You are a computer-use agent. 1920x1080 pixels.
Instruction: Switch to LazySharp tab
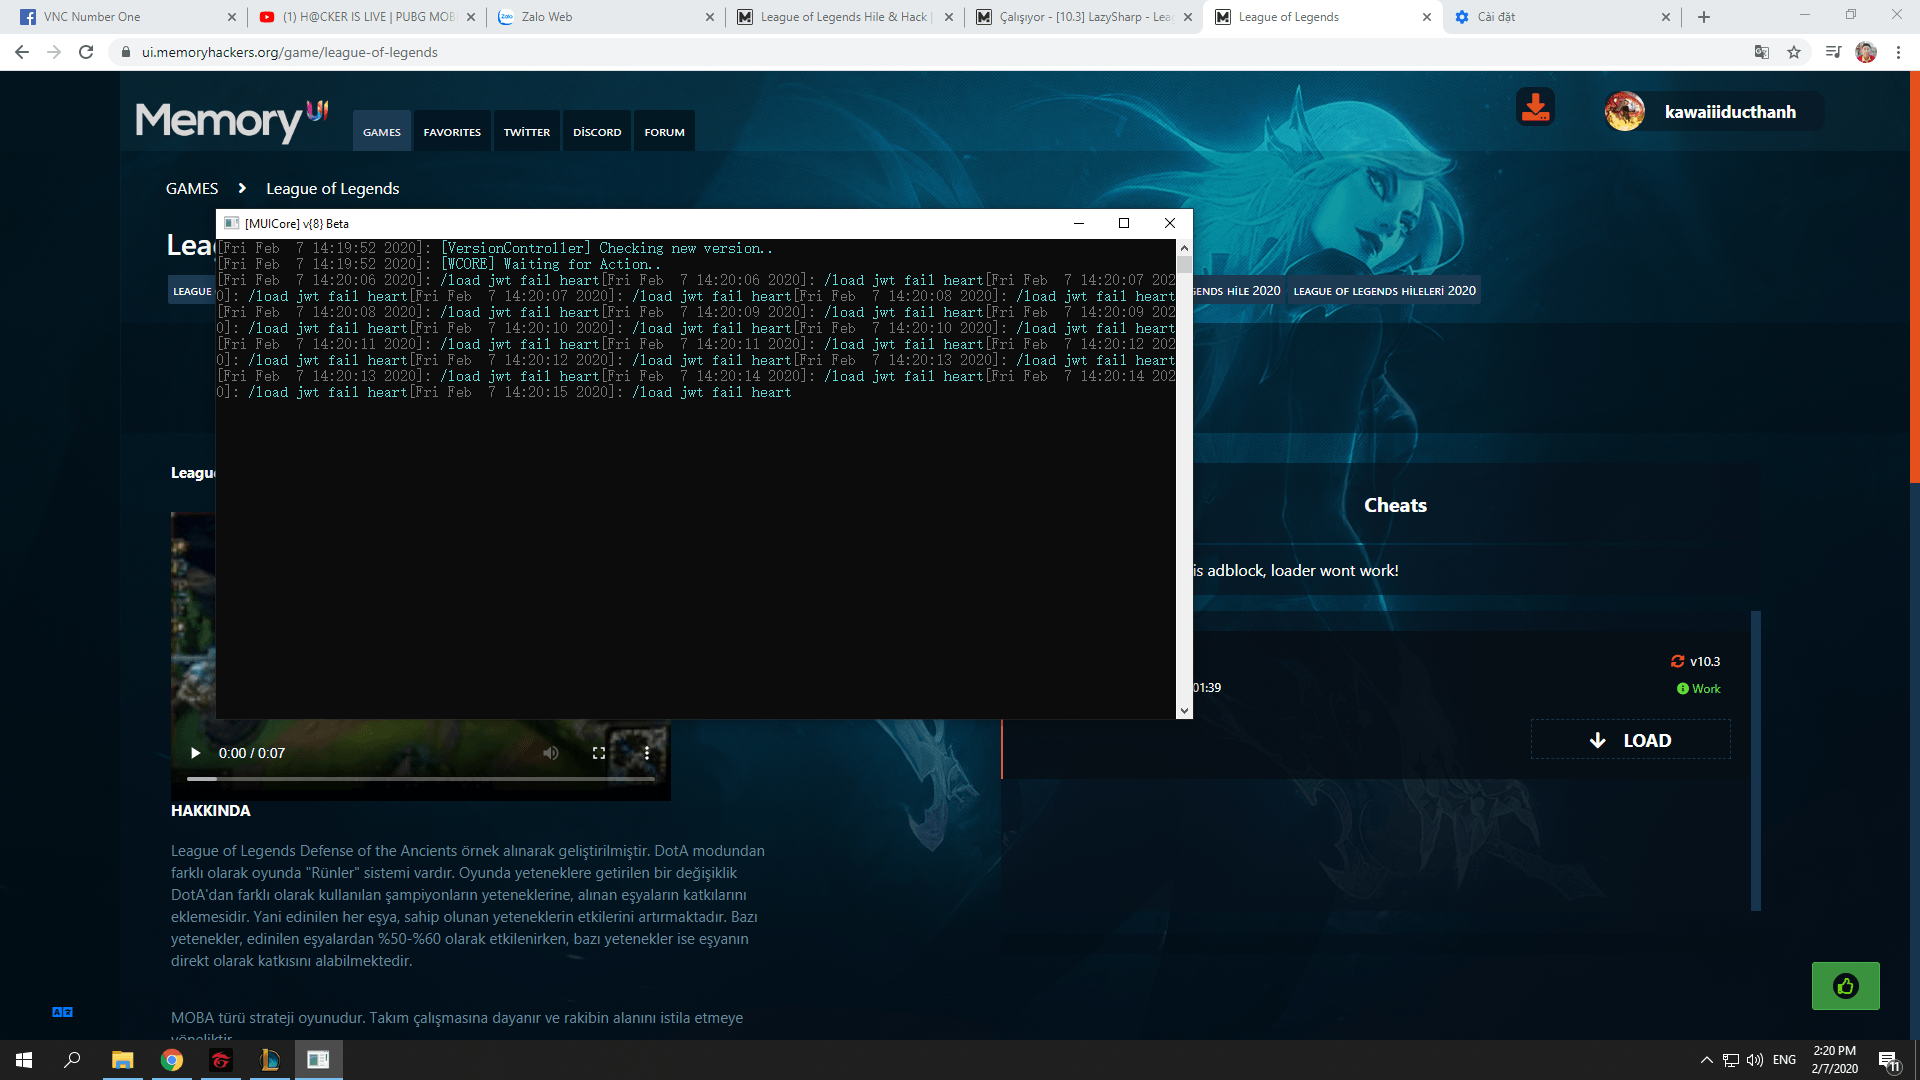pos(1085,17)
